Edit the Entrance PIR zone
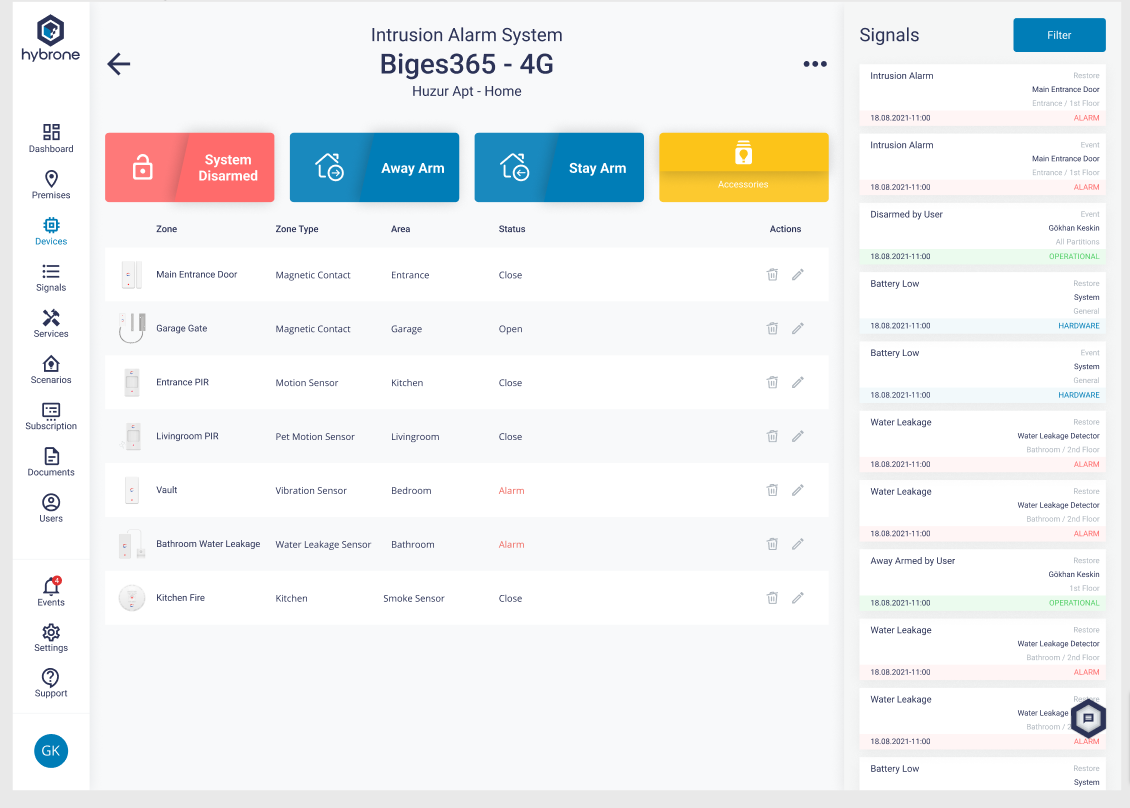This screenshot has height=808, width=1130. click(x=798, y=383)
